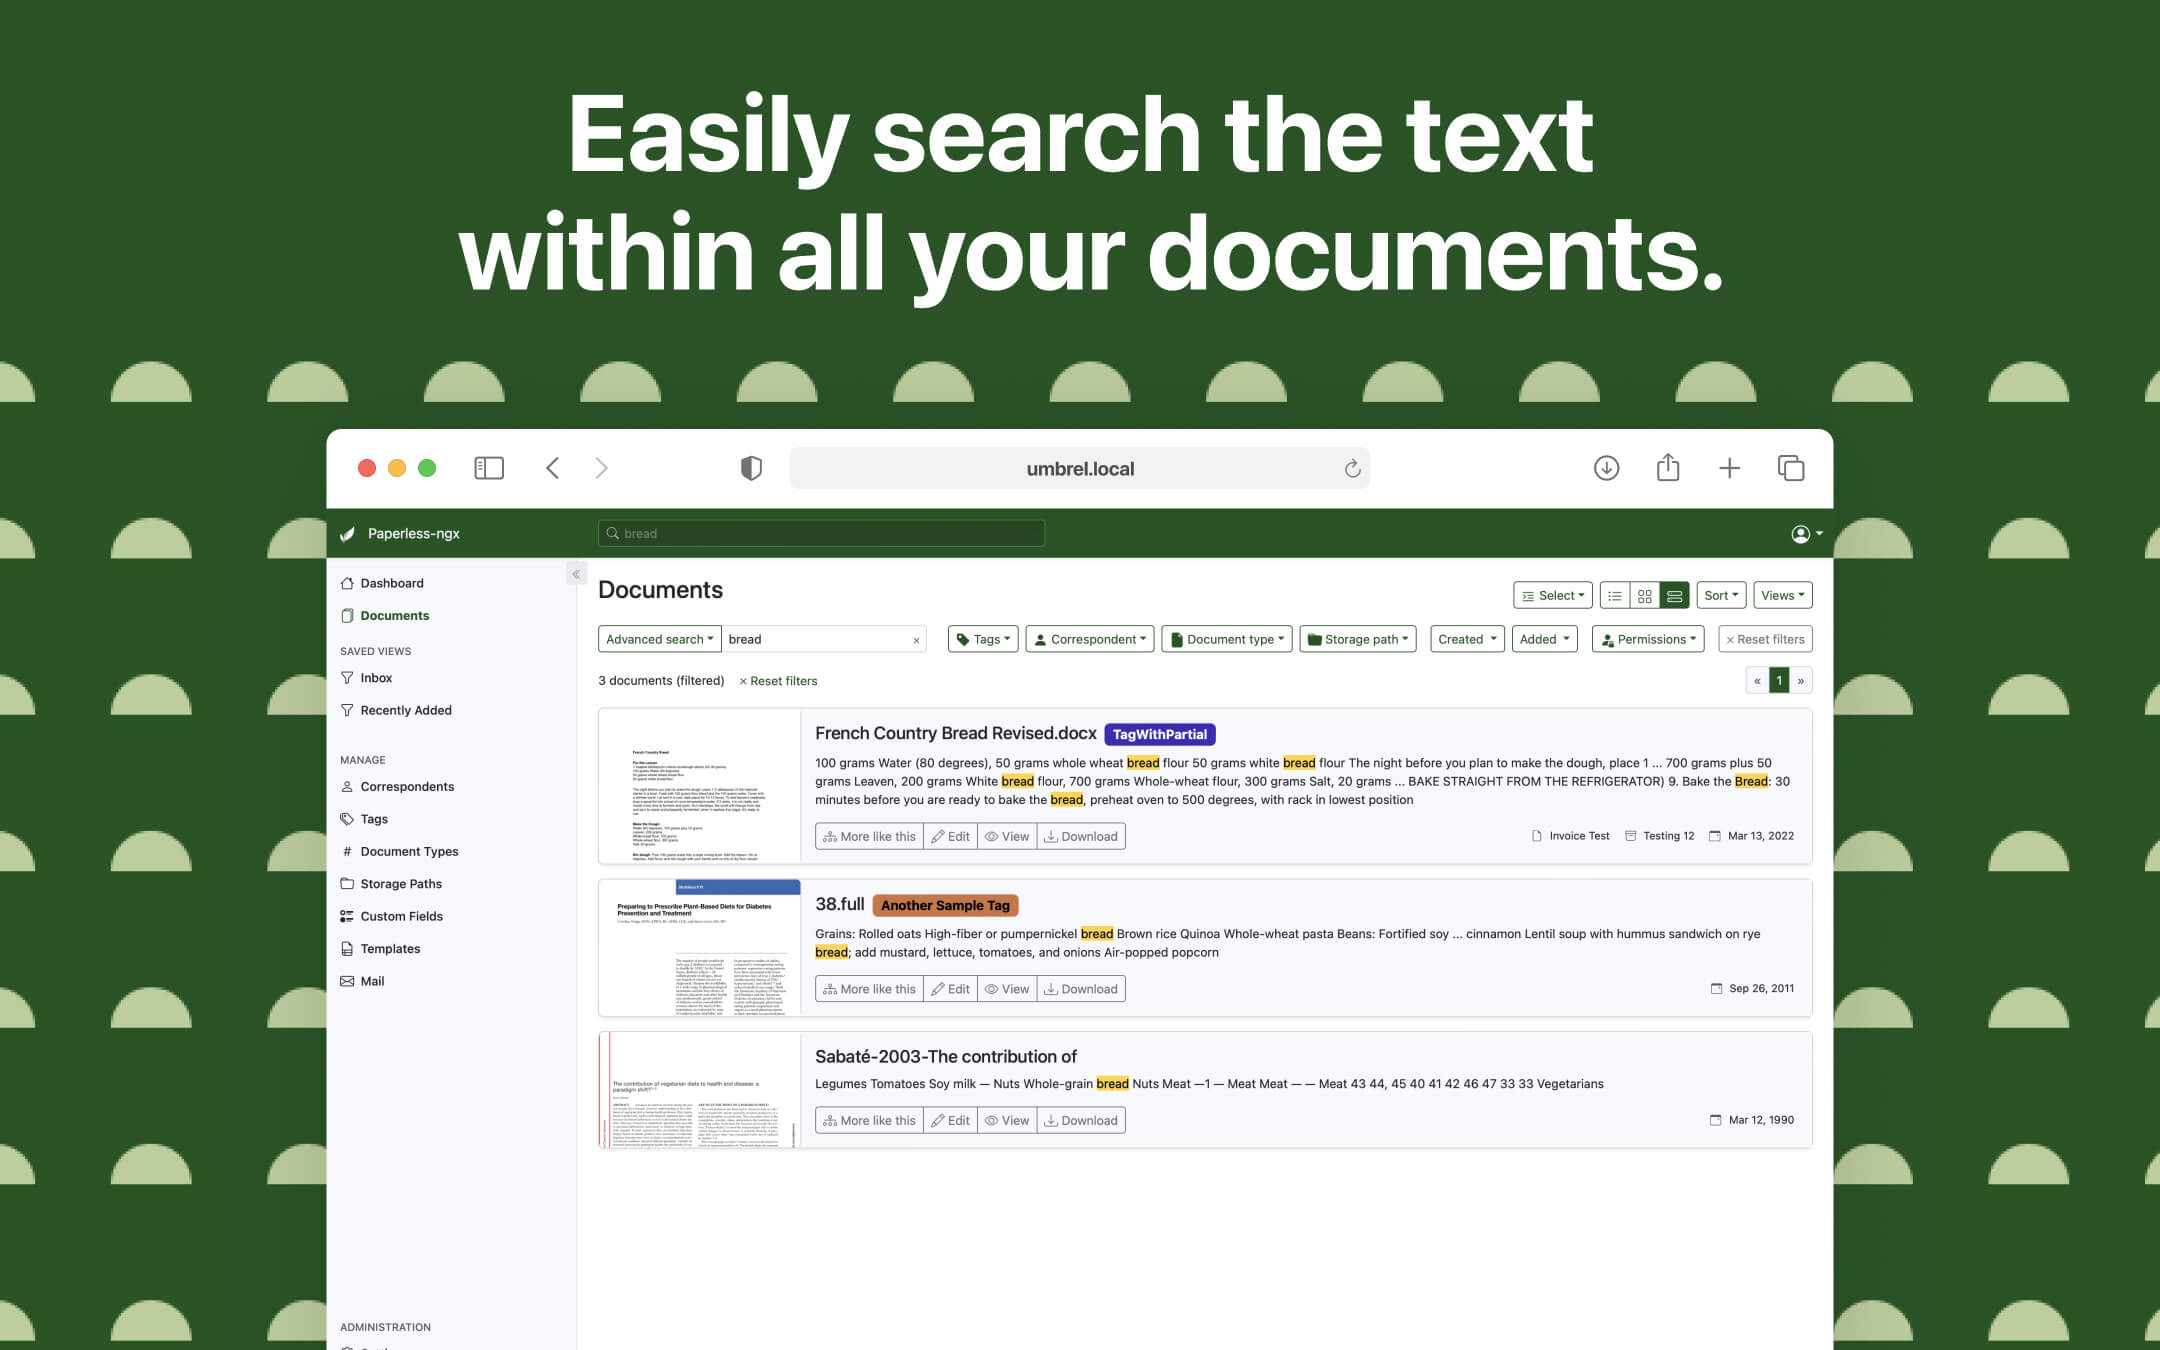Switch to the Documents section in sidebar
This screenshot has height=1350, width=2160.
pos(396,615)
